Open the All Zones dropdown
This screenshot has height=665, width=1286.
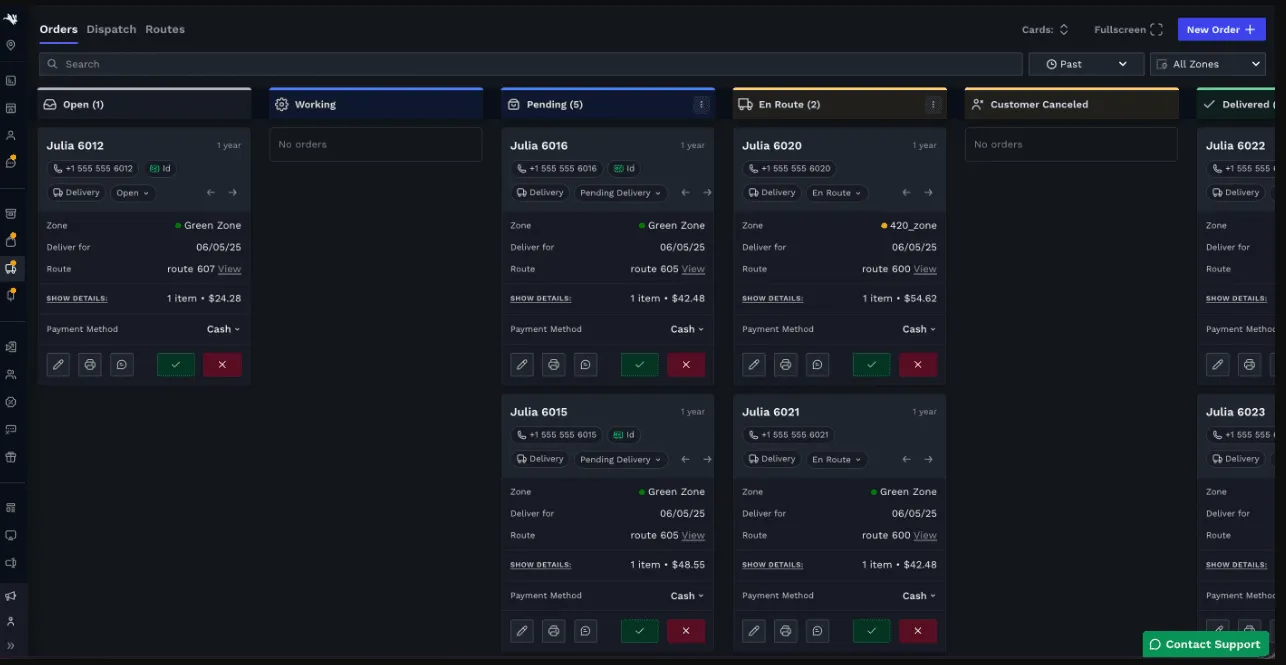point(1208,64)
